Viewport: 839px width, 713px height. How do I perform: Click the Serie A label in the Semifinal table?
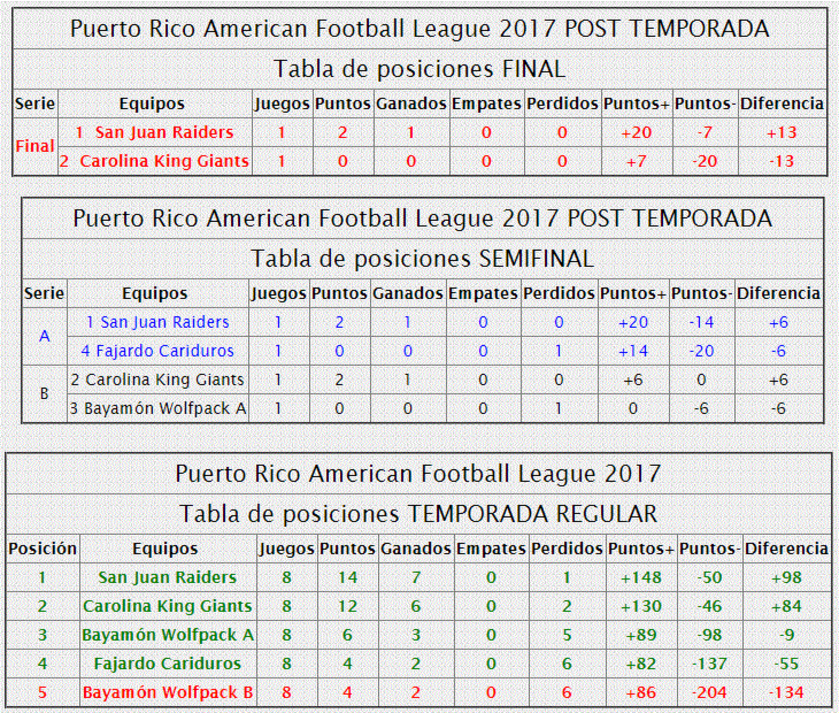click(x=44, y=336)
